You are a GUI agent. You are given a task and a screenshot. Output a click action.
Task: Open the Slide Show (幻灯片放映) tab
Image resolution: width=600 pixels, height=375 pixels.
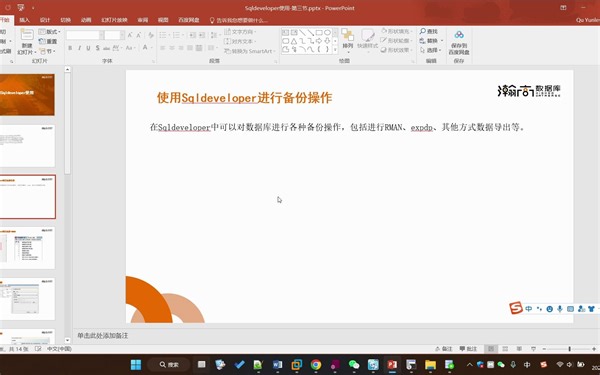pyautogui.click(x=114, y=20)
